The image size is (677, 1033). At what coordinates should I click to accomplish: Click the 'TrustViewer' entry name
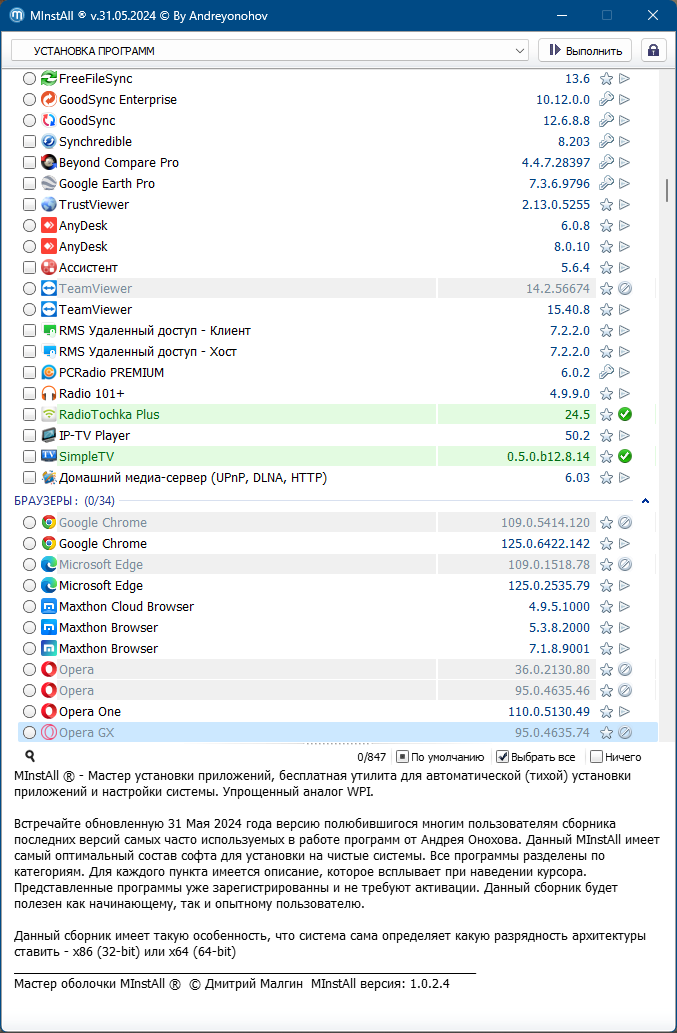click(94, 205)
